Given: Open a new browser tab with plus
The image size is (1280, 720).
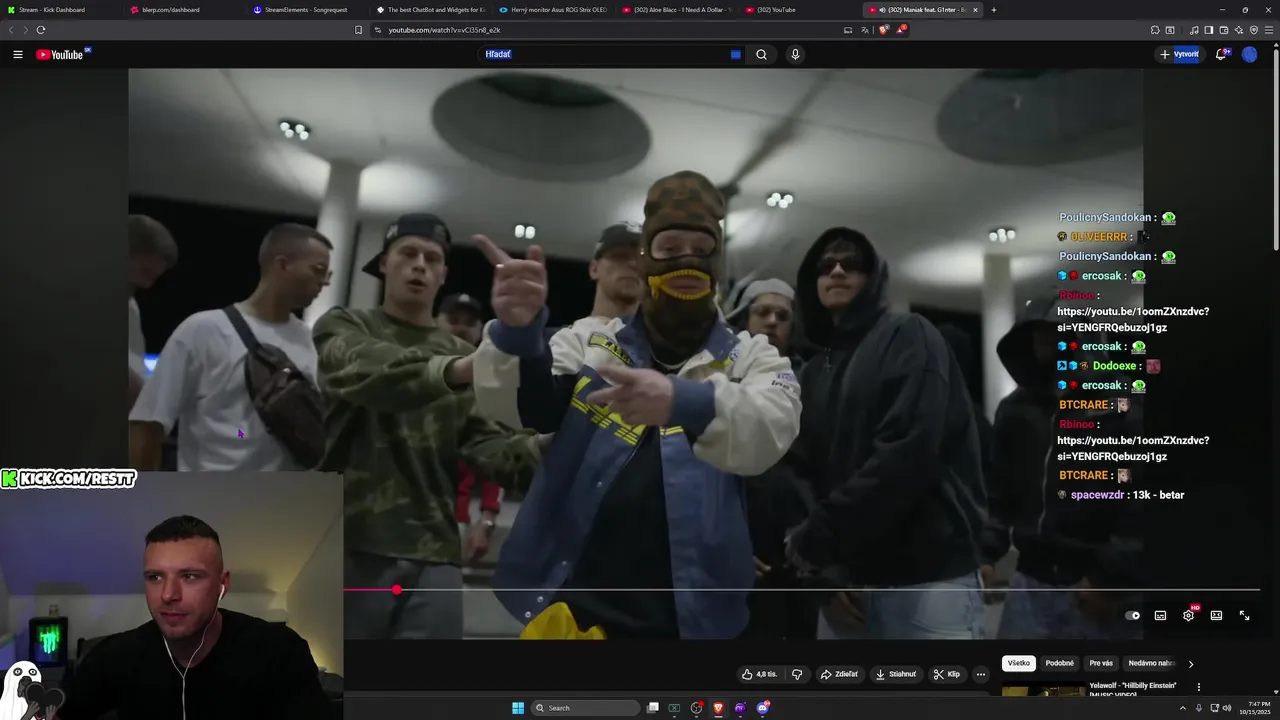Looking at the screenshot, I should click(x=993, y=10).
